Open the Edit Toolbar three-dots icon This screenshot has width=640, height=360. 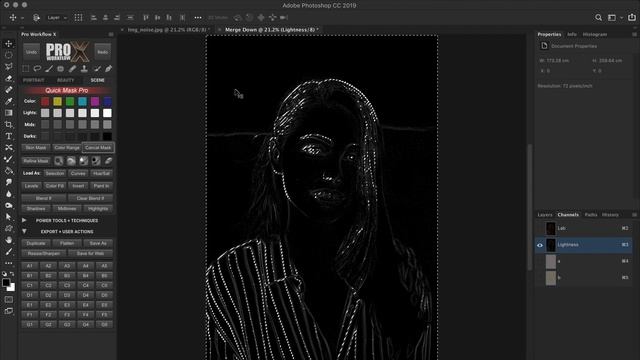coord(9,263)
